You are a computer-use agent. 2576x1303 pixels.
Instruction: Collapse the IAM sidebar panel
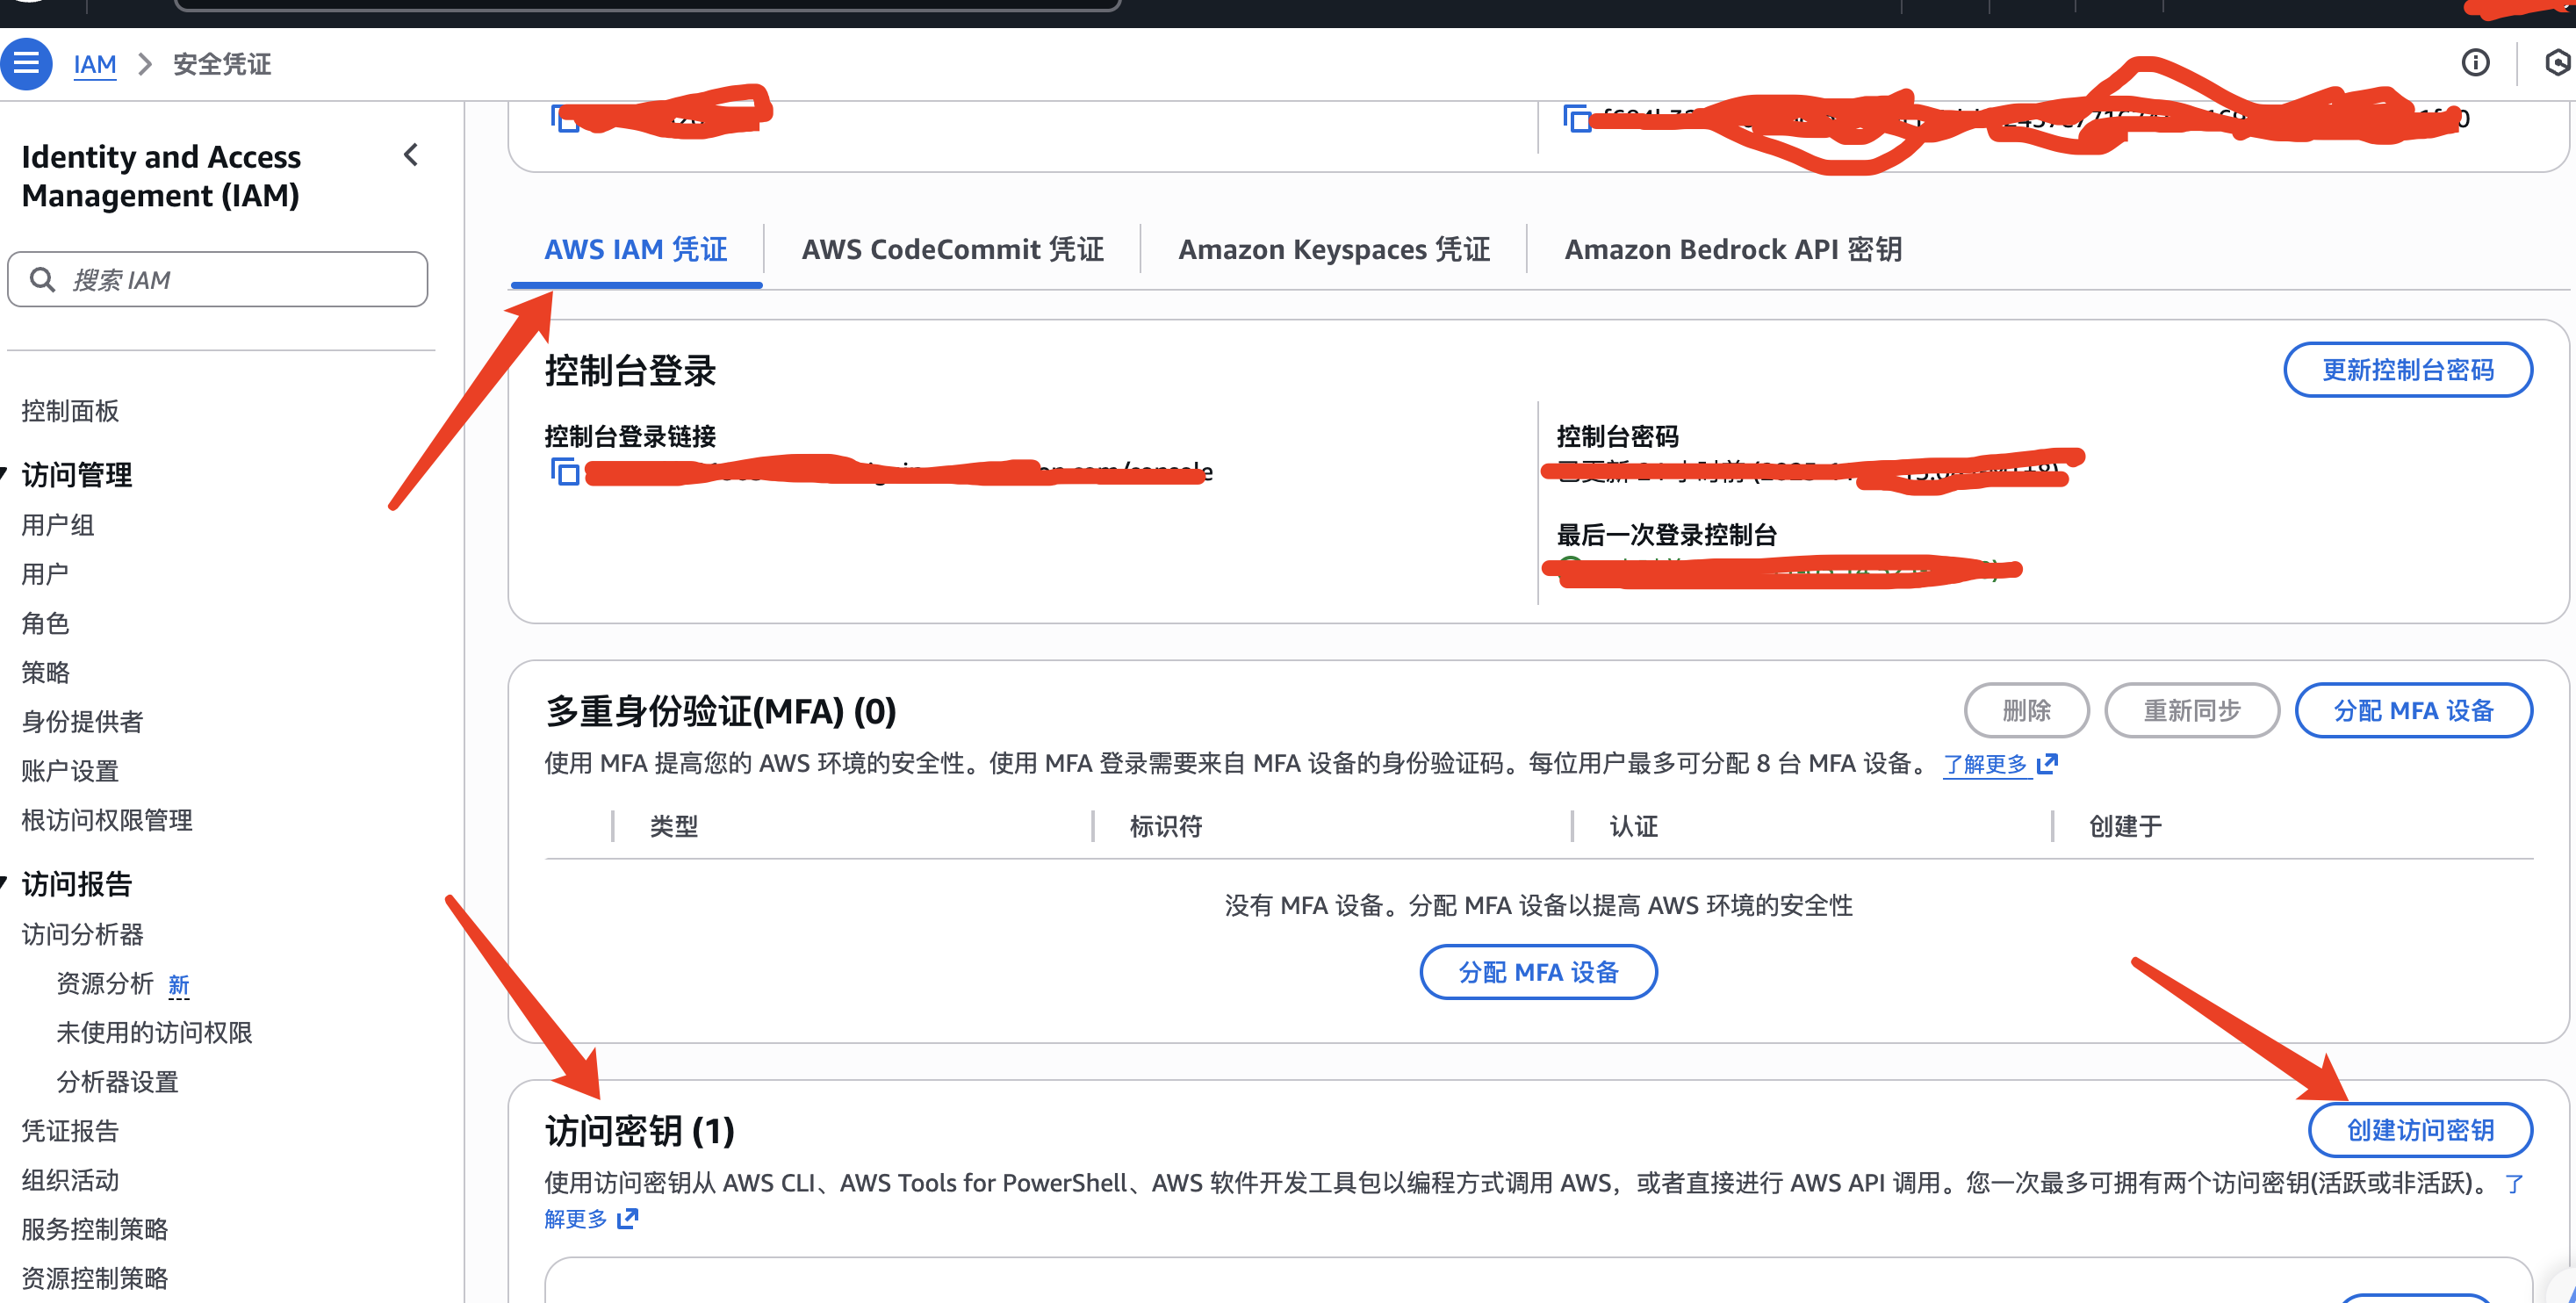(410, 155)
